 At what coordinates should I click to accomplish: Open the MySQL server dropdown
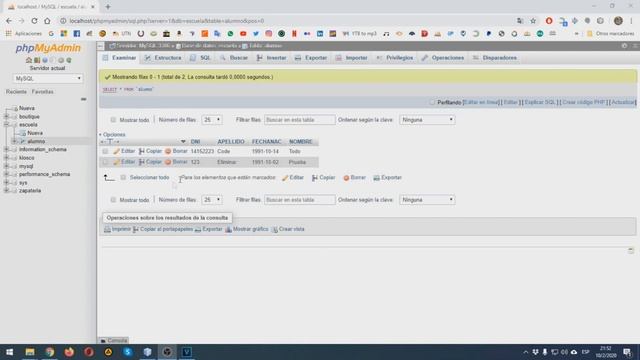[x=48, y=78]
